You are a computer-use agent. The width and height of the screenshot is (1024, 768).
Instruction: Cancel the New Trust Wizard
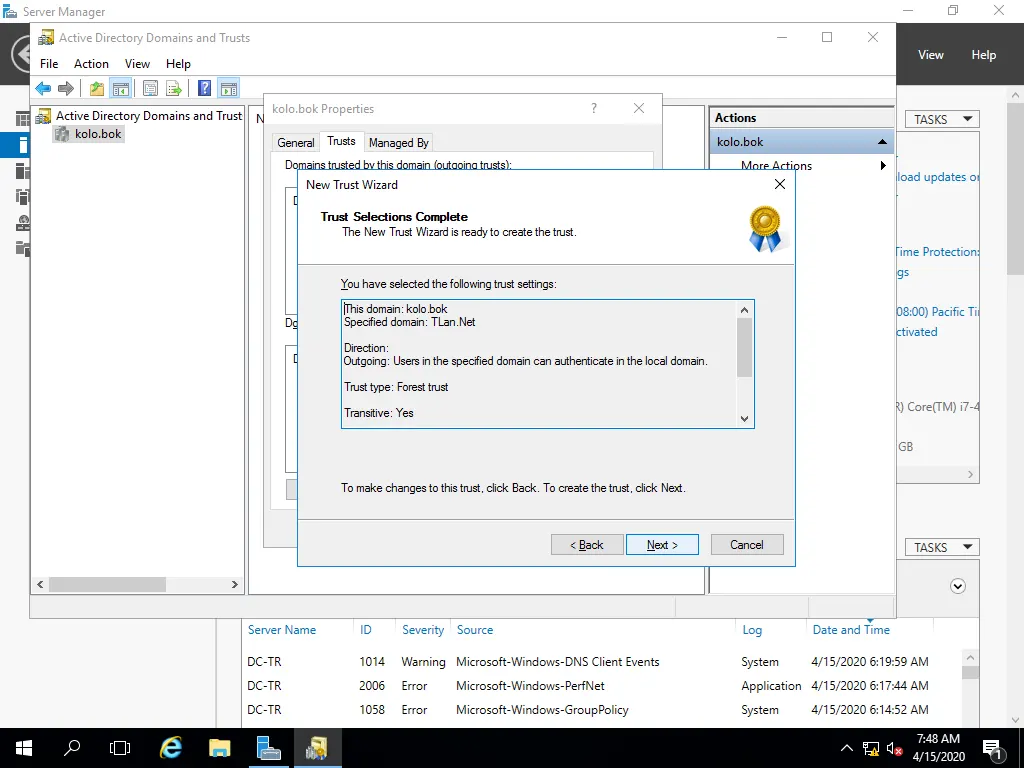point(747,545)
